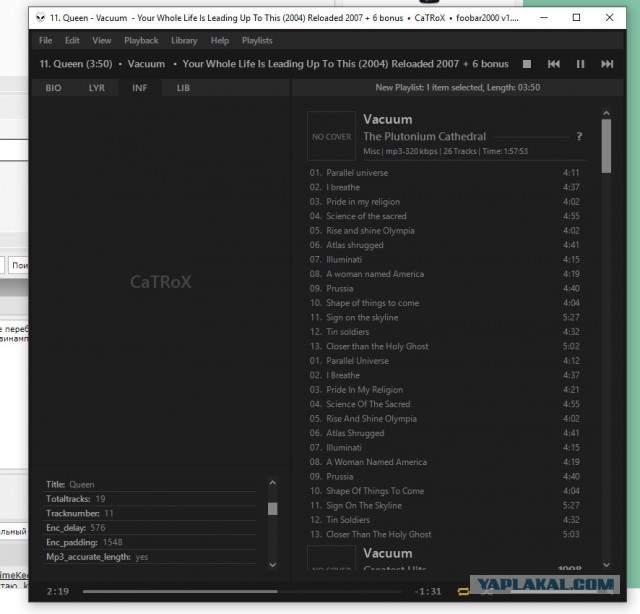Click the Title: Queen info row
The width and height of the screenshot is (640, 614).
(150, 485)
